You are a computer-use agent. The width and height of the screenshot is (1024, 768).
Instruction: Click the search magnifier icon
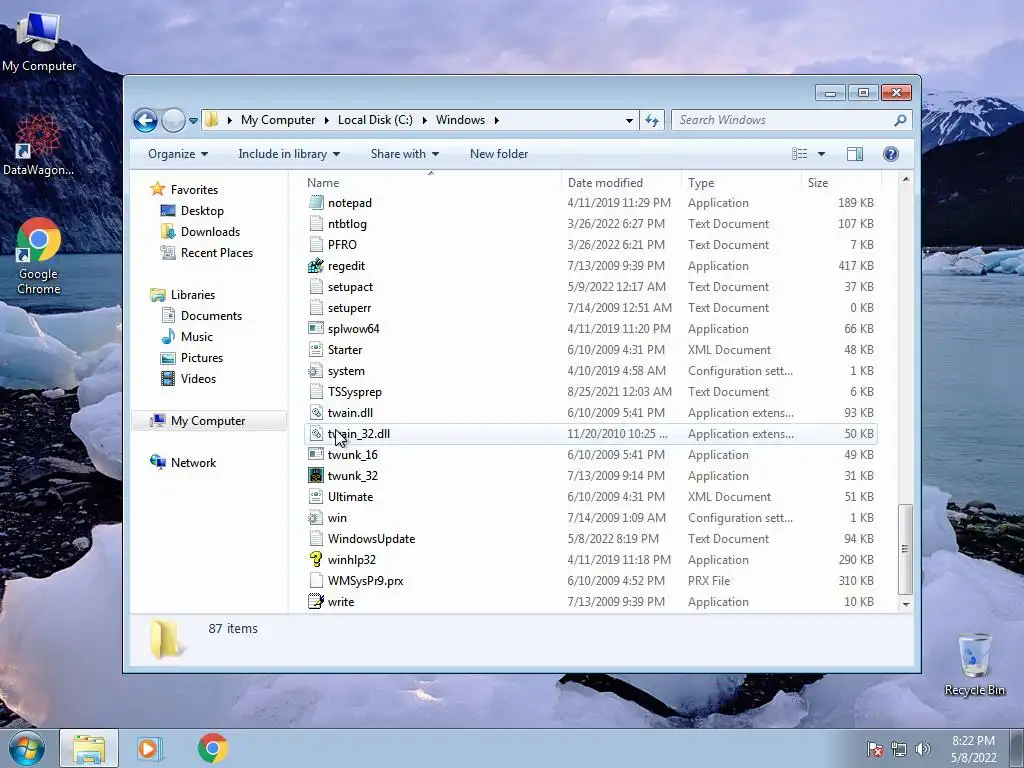(x=901, y=120)
